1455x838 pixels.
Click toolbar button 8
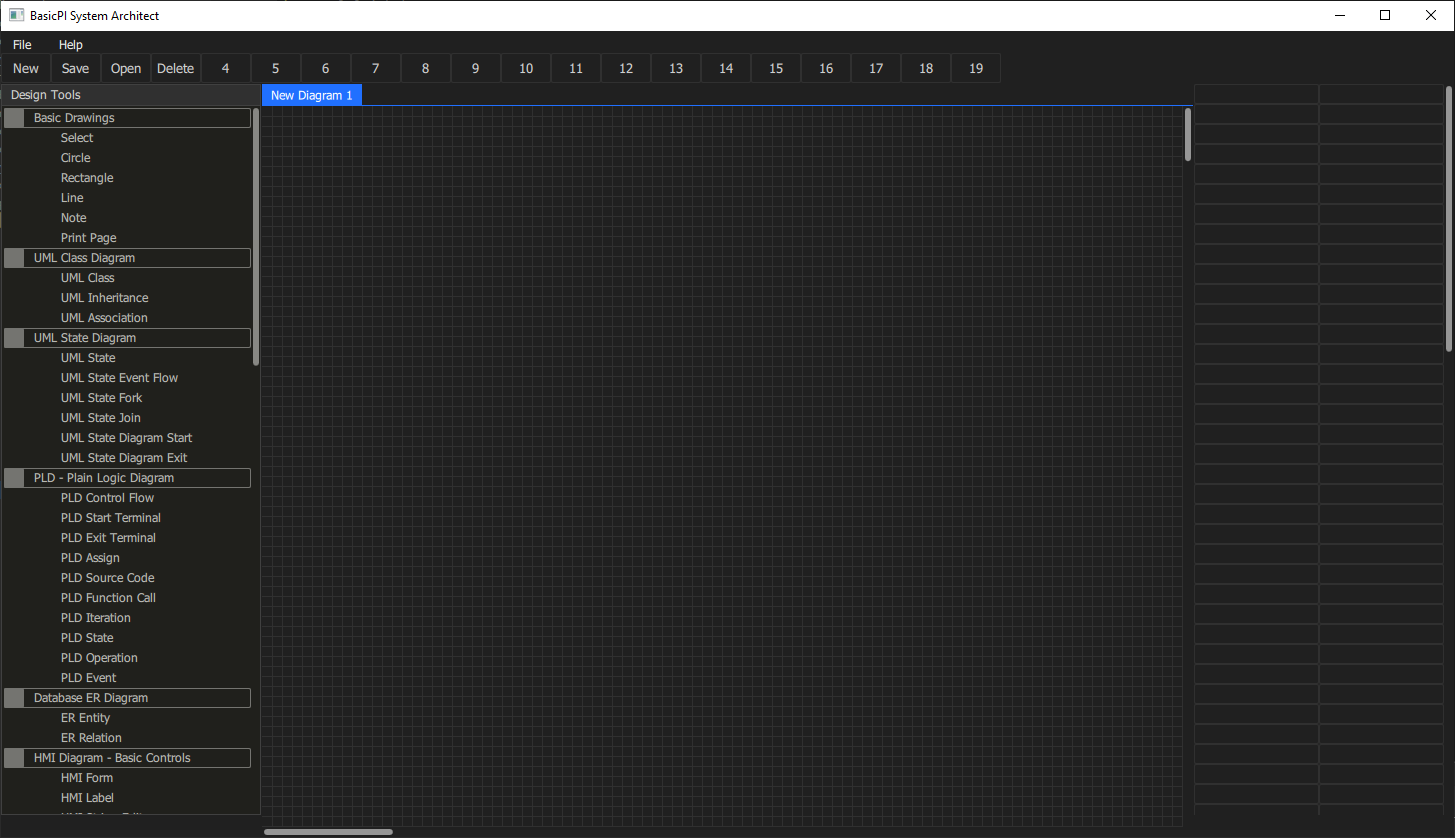(426, 68)
